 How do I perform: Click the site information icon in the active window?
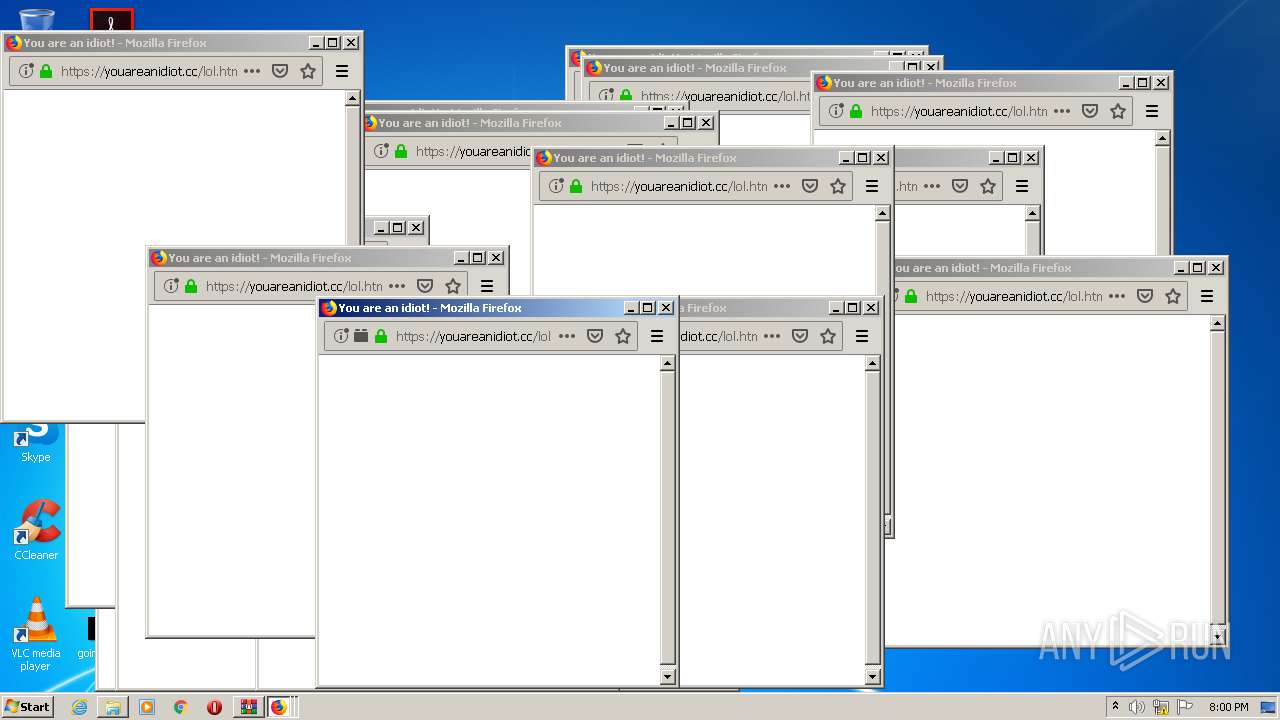(x=341, y=336)
